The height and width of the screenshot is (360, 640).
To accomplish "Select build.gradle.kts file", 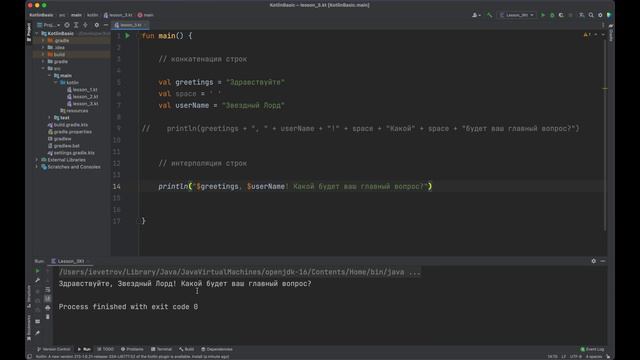I will 68,124.
